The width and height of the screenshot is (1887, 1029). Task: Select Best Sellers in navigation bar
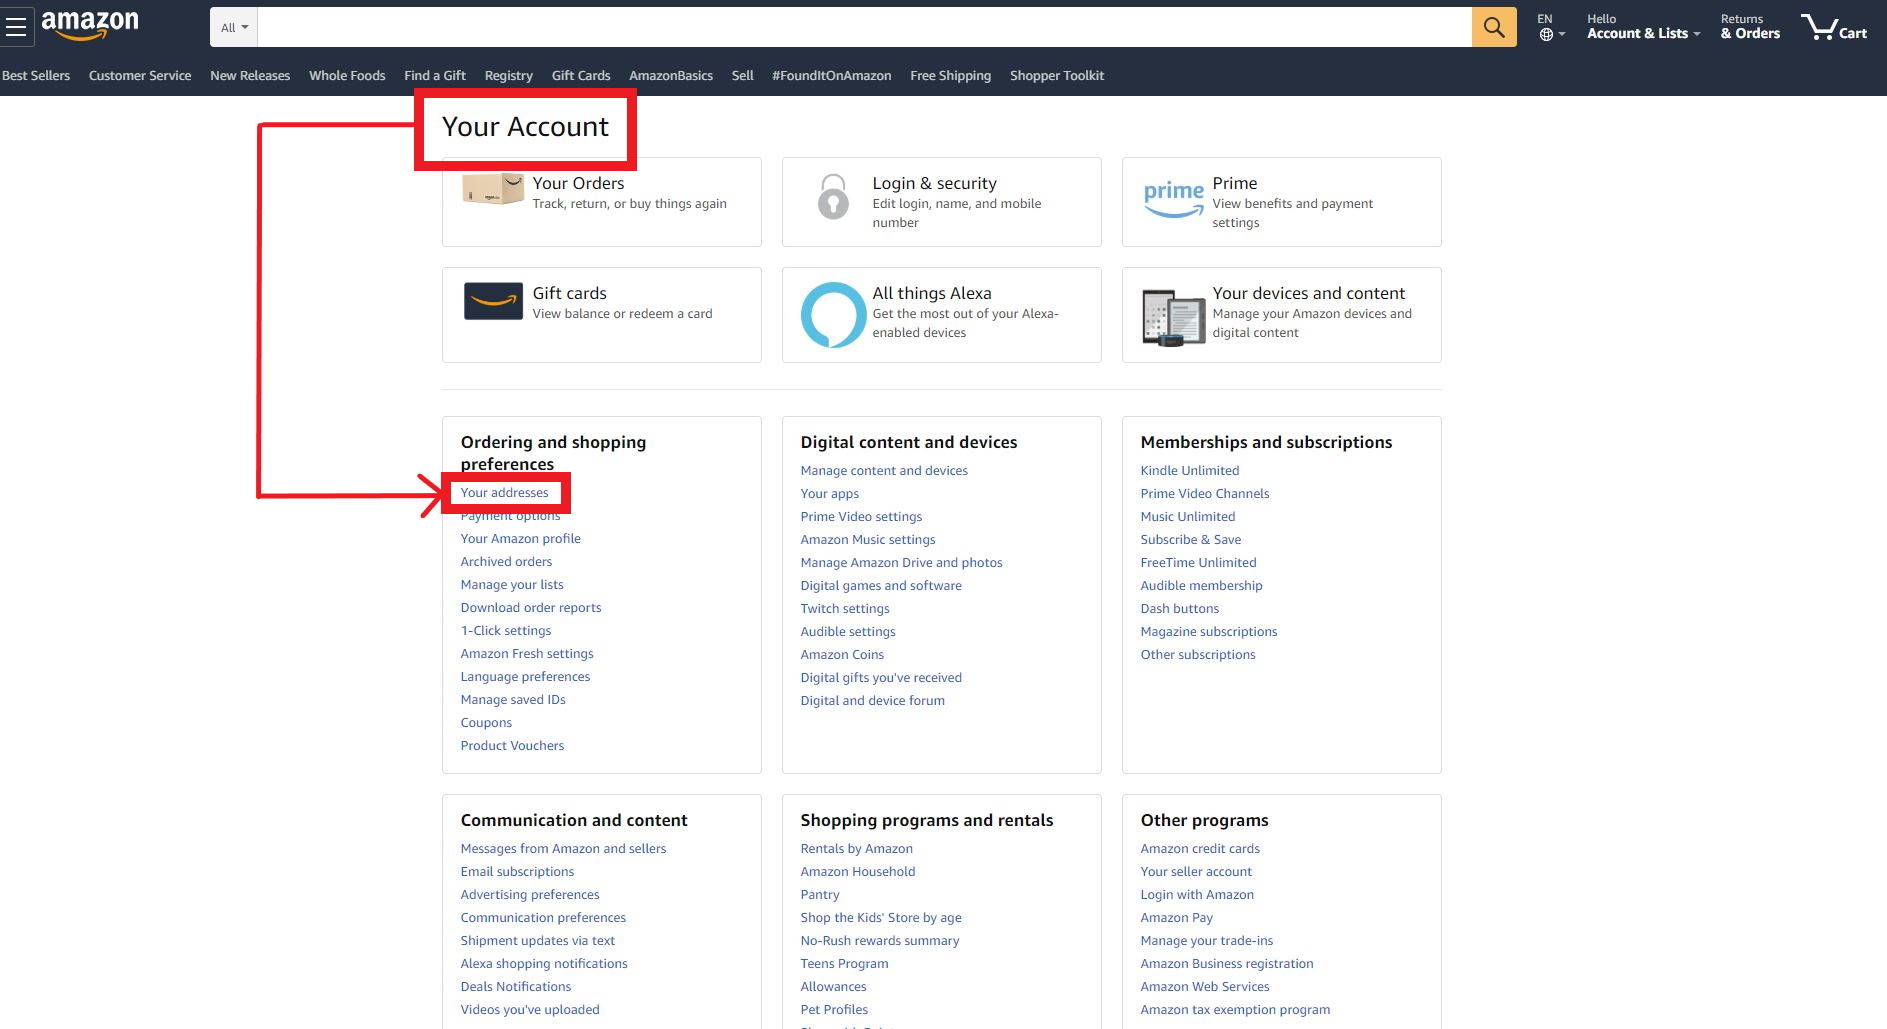coord(36,75)
